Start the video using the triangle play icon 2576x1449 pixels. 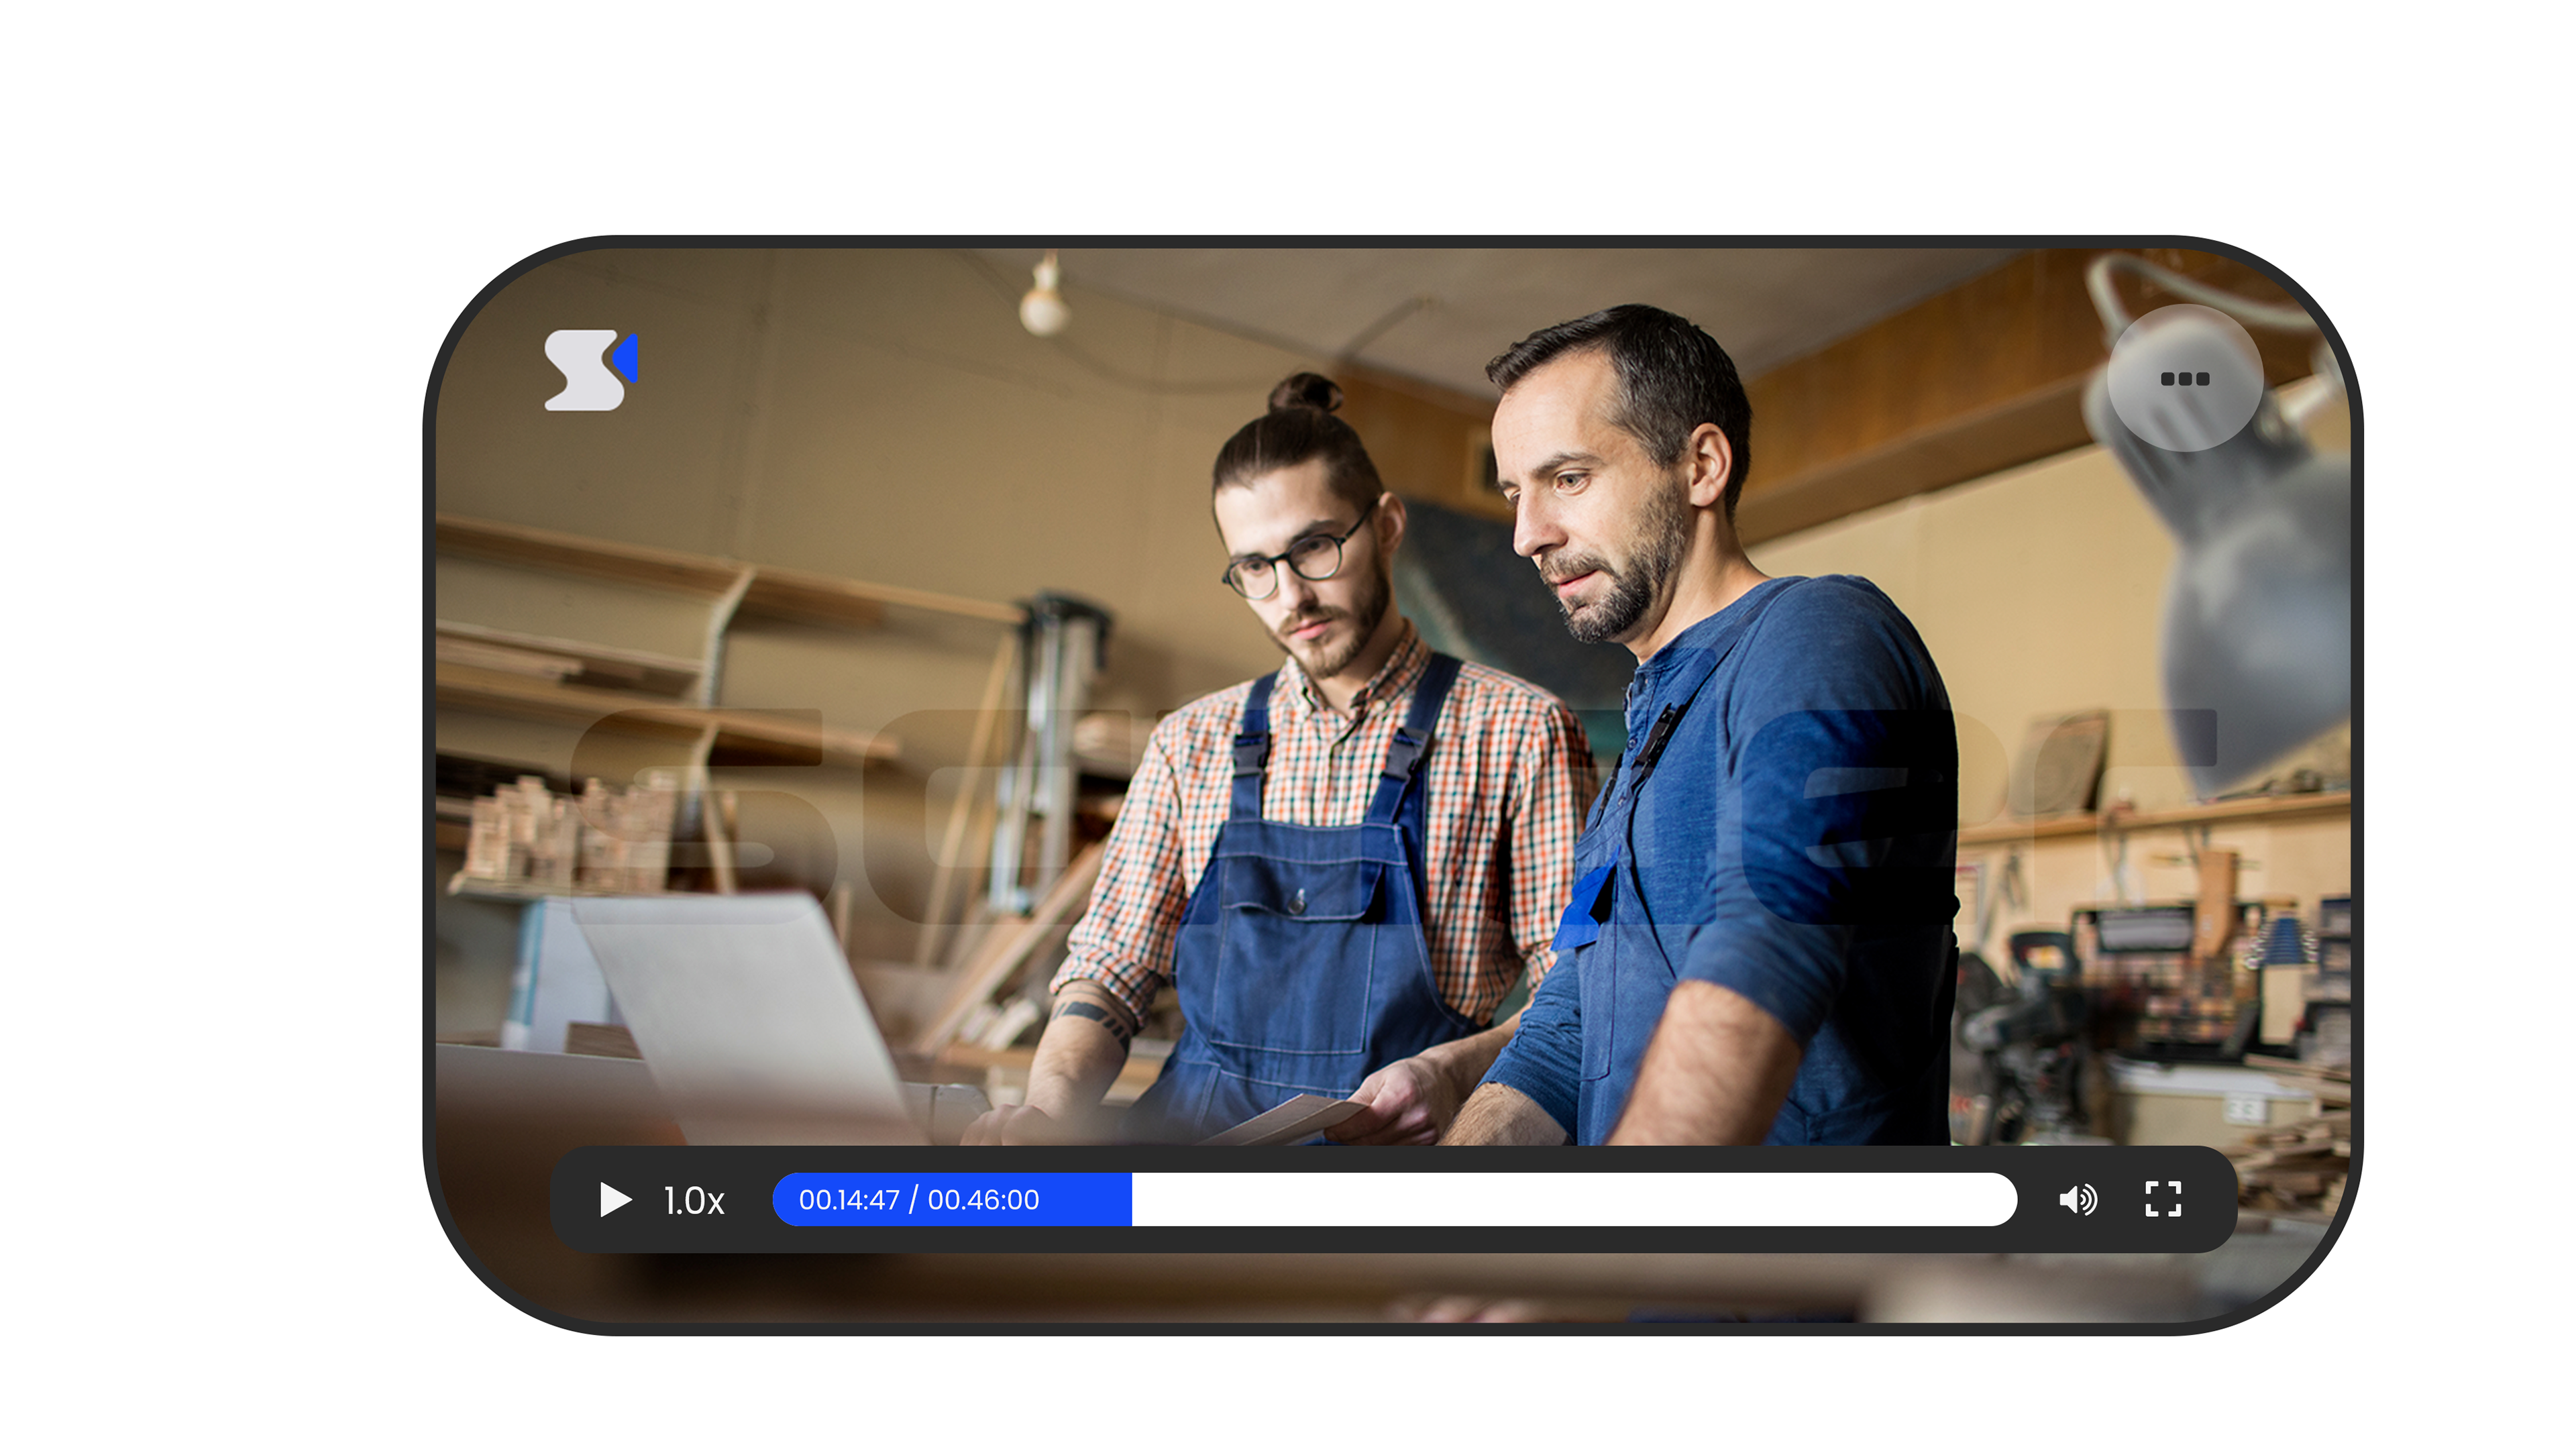pyautogui.click(x=614, y=1199)
